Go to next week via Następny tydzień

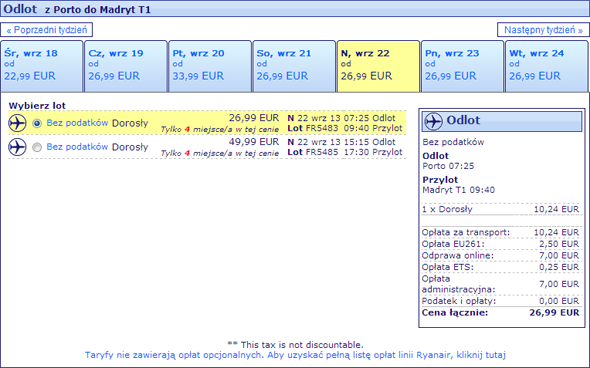pyautogui.click(x=543, y=30)
